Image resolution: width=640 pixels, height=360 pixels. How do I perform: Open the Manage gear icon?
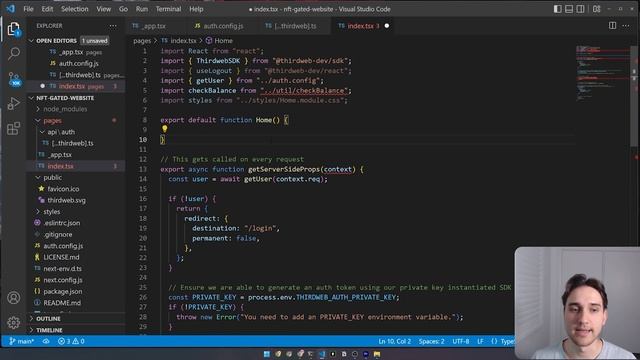point(13,322)
